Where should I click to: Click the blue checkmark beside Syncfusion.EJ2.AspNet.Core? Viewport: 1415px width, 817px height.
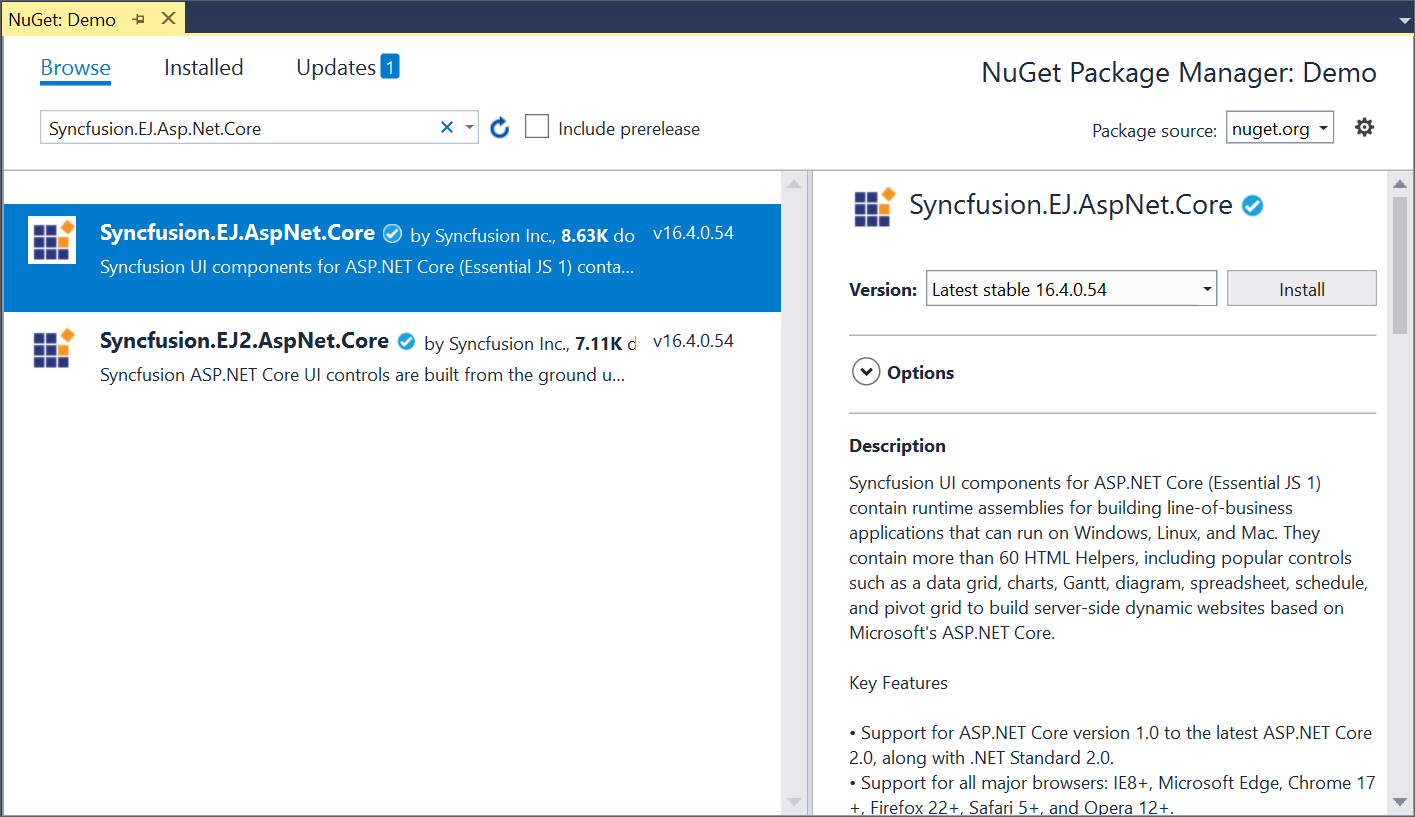[x=406, y=341]
